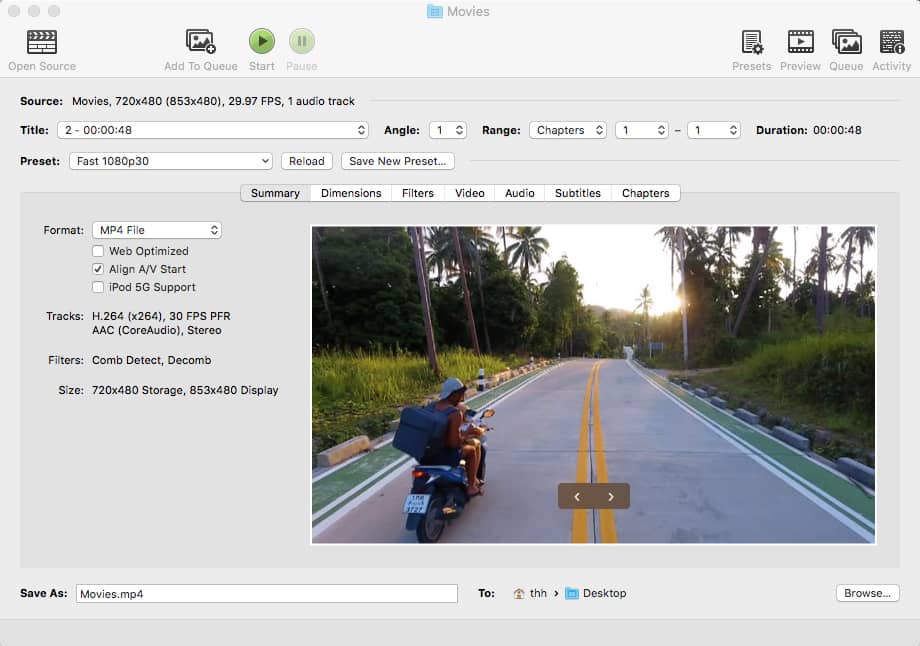This screenshot has width=920, height=646.
Task: Open the Presets panel icon
Action: coord(751,42)
